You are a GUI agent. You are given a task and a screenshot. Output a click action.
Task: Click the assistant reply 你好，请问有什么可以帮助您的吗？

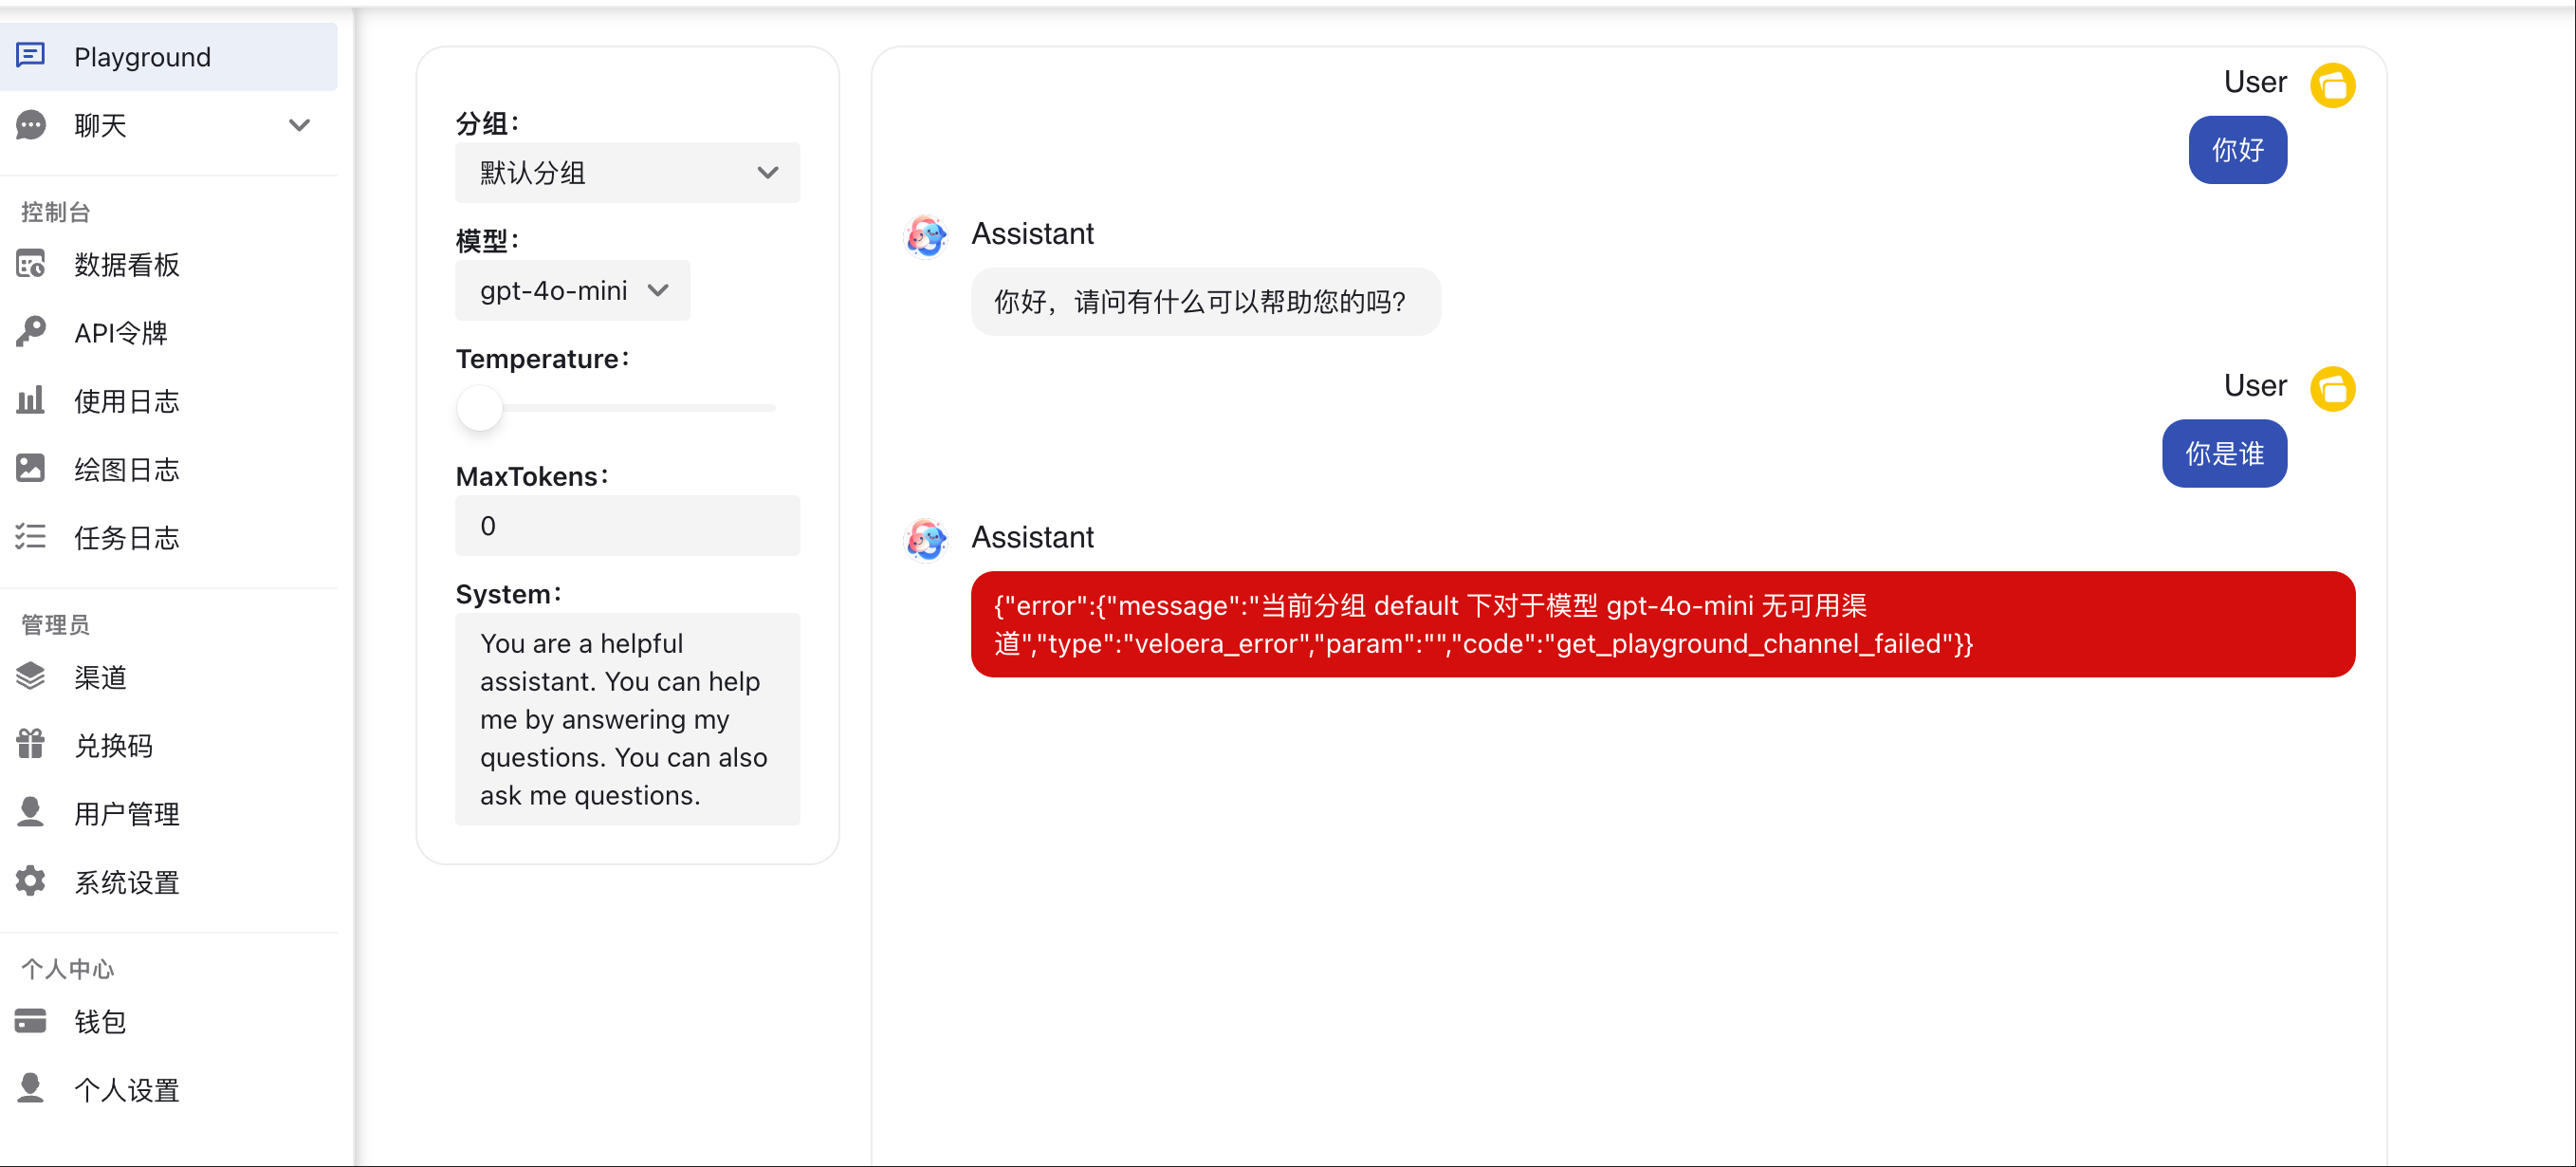(x=1205, y=302)
